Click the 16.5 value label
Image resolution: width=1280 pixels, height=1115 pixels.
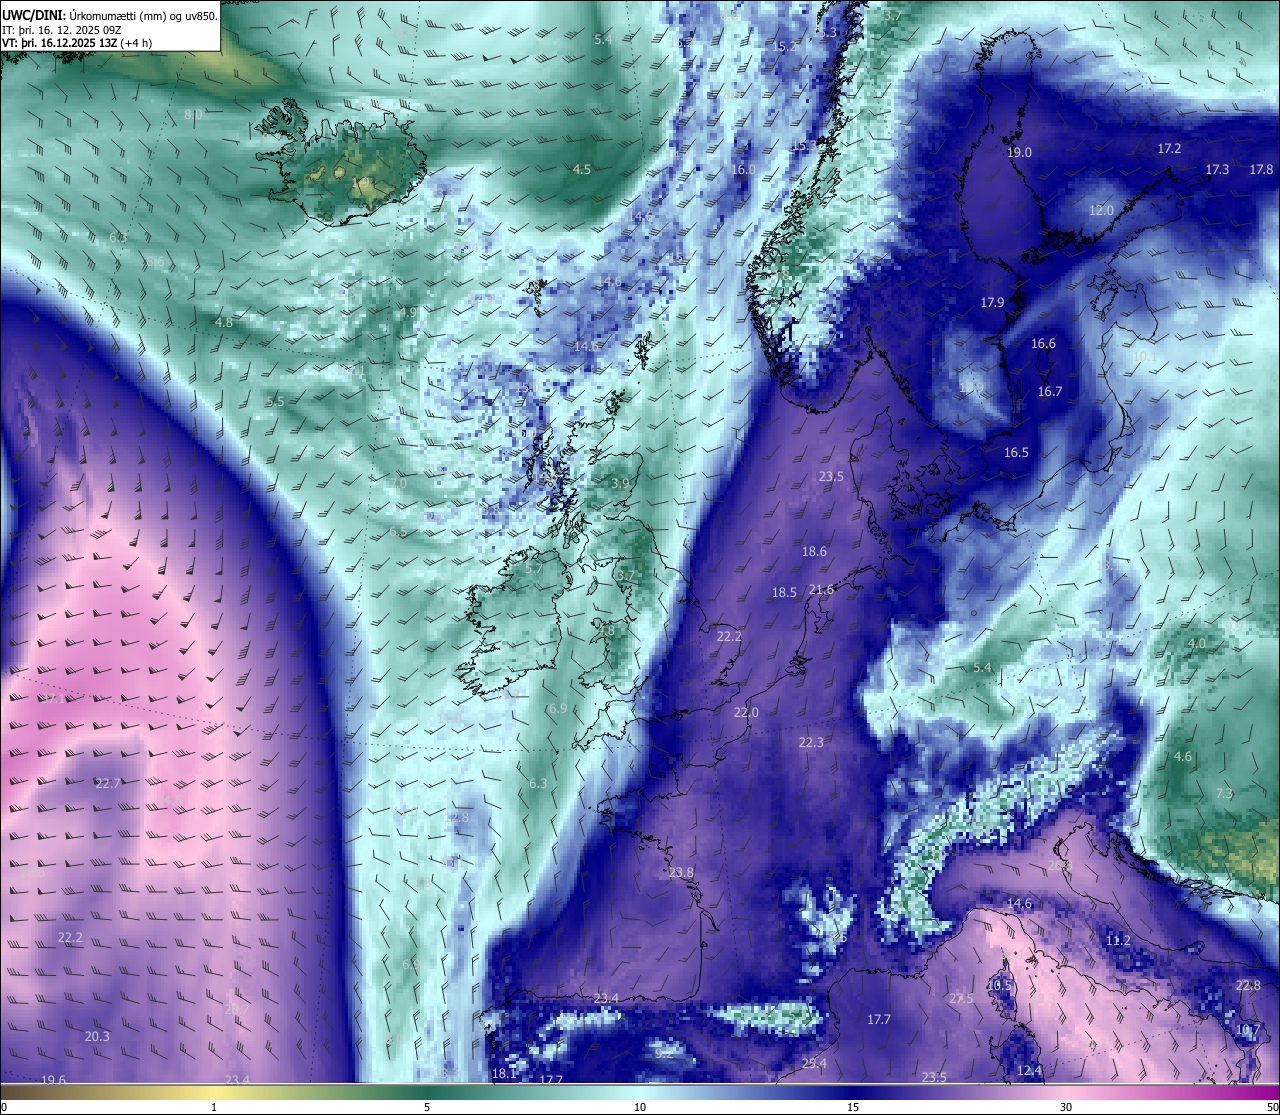[1016, 452]
